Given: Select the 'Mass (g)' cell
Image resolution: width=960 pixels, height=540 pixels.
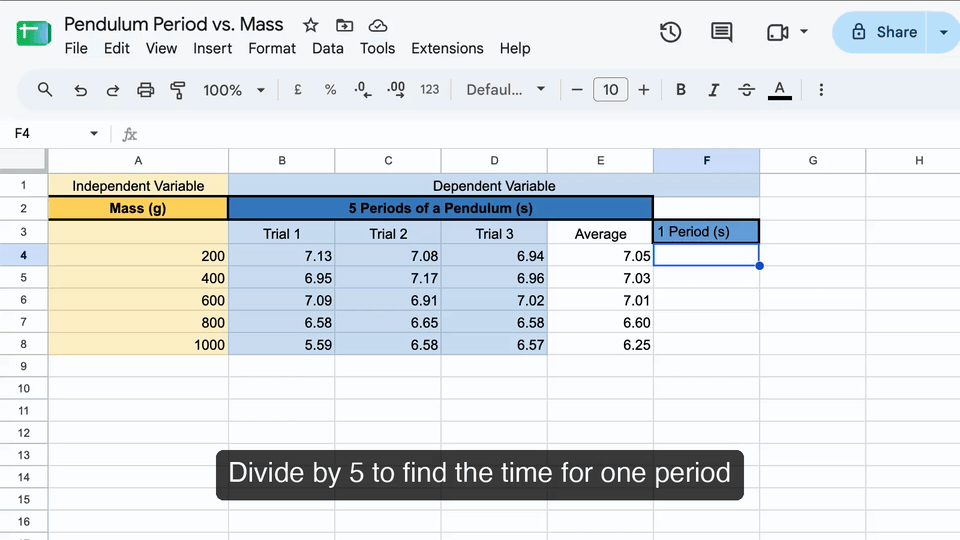Looking at the screenshot, I should [x=138, y=208].
